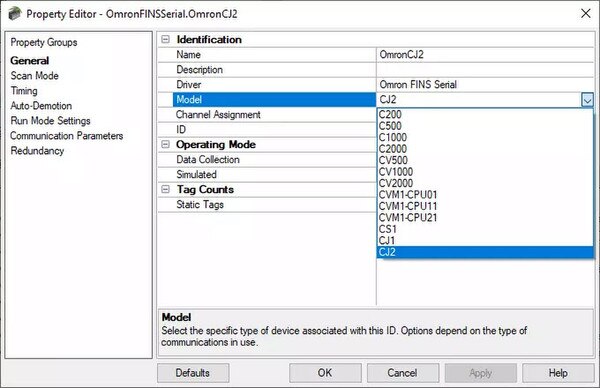
Task: Click the Property Editor app icon in title bar
Action: coord(15,14)
